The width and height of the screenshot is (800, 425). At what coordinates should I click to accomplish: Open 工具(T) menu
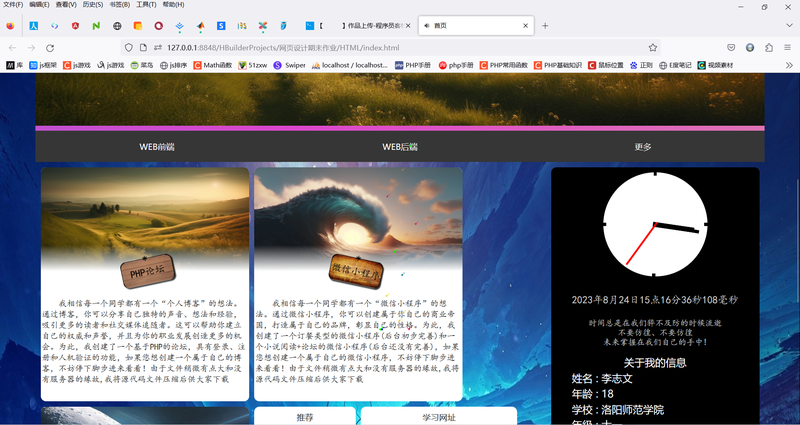146,5
